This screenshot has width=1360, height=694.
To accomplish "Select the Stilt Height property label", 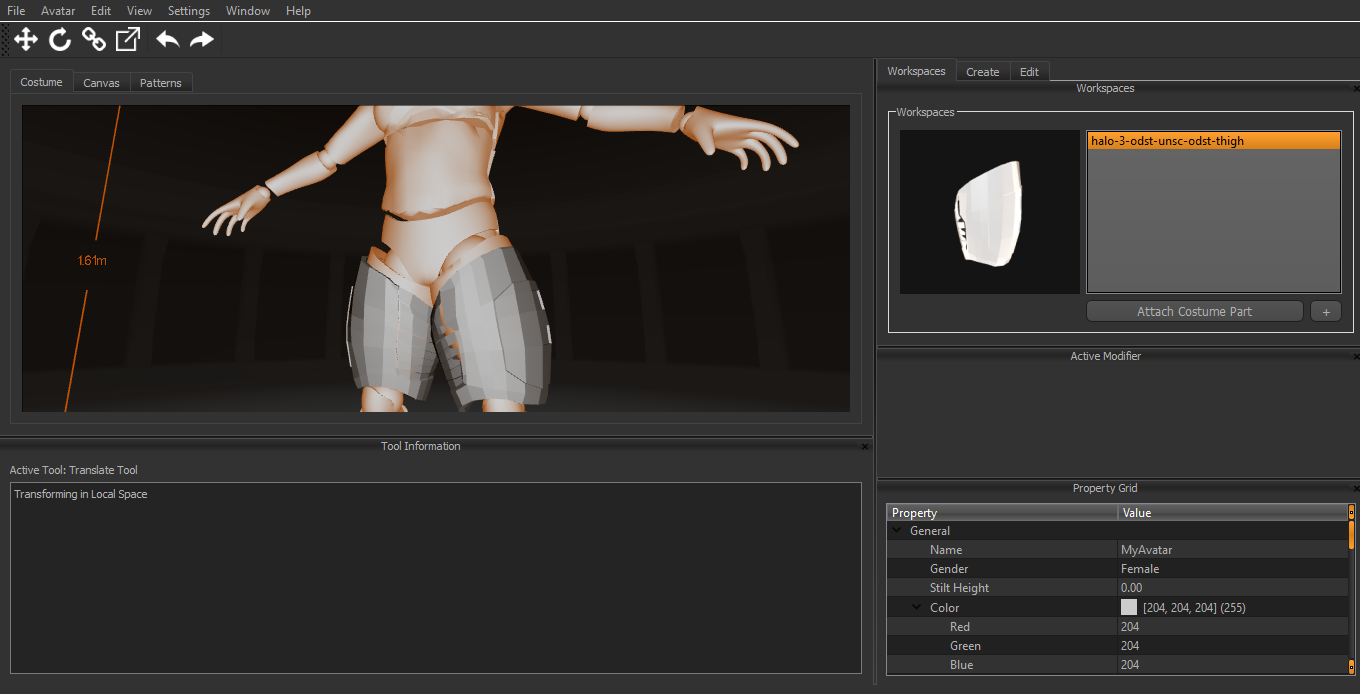I will click(x=960, y=588).
